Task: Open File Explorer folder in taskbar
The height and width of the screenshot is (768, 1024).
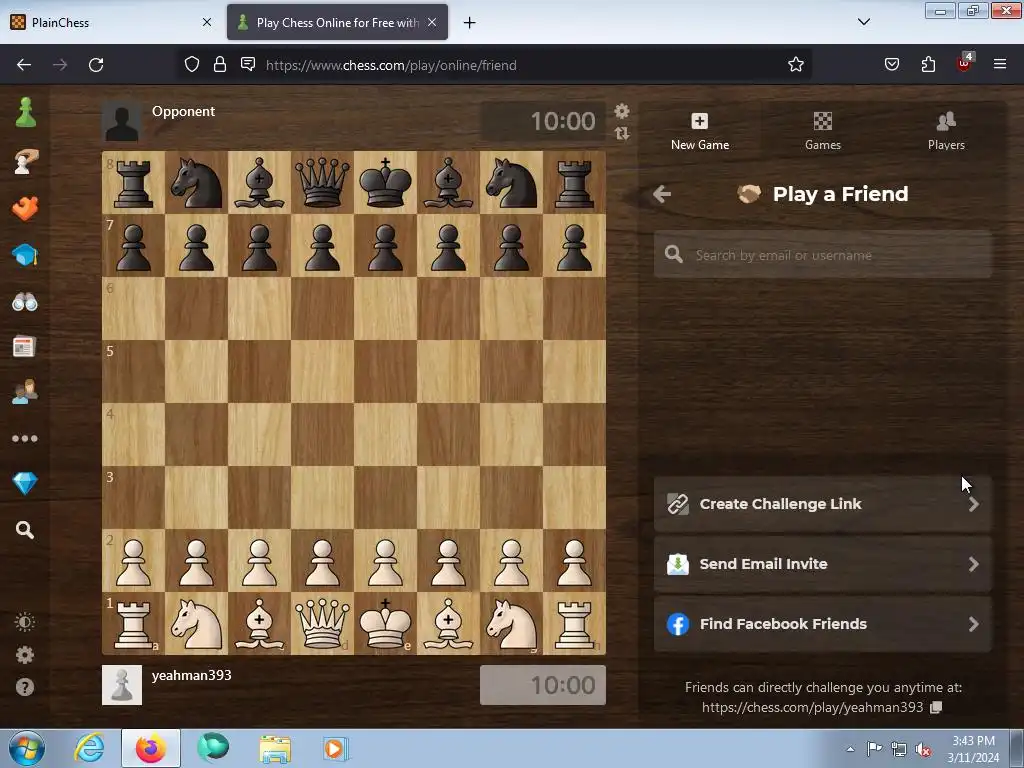Action: (275, 749)
